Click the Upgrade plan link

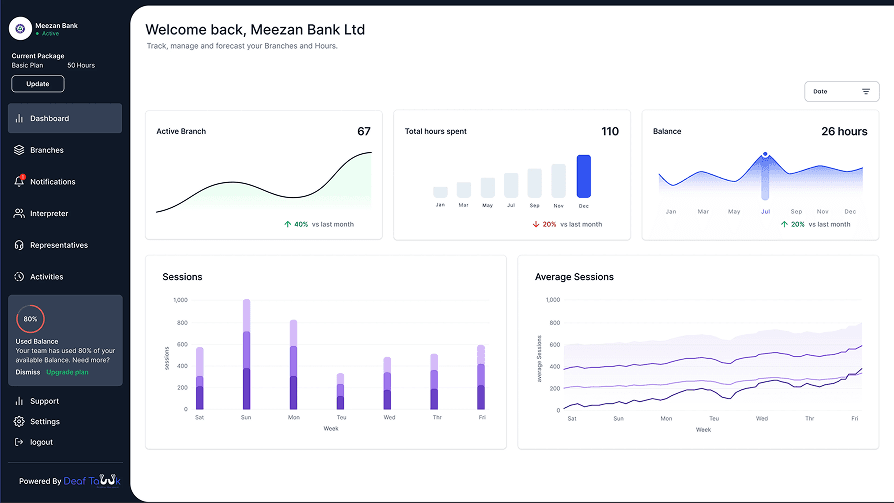(67, 372)
